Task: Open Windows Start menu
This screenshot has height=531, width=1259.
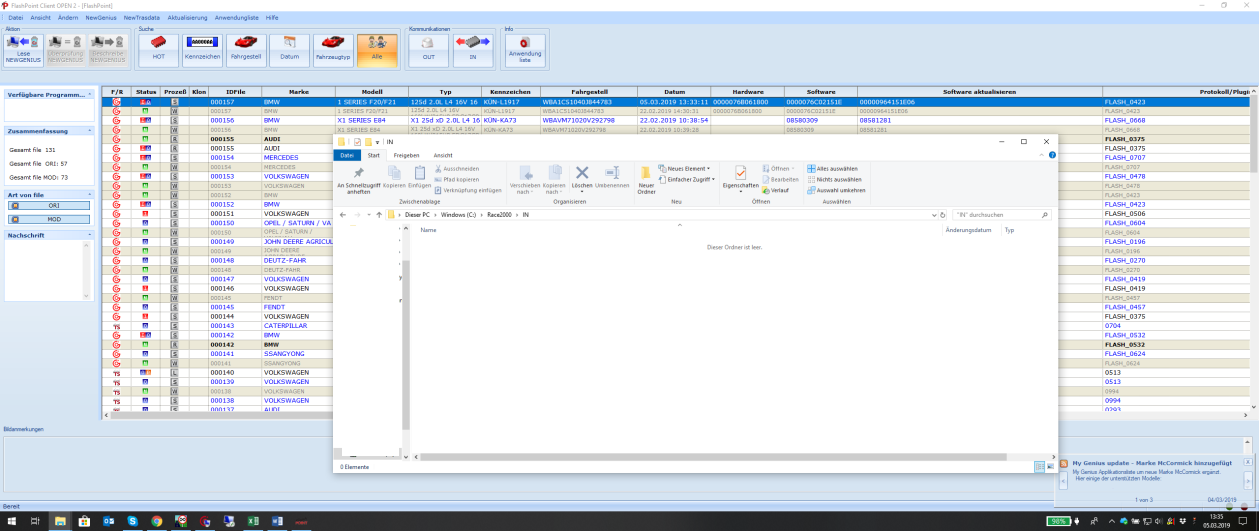Action: (10, 521)
